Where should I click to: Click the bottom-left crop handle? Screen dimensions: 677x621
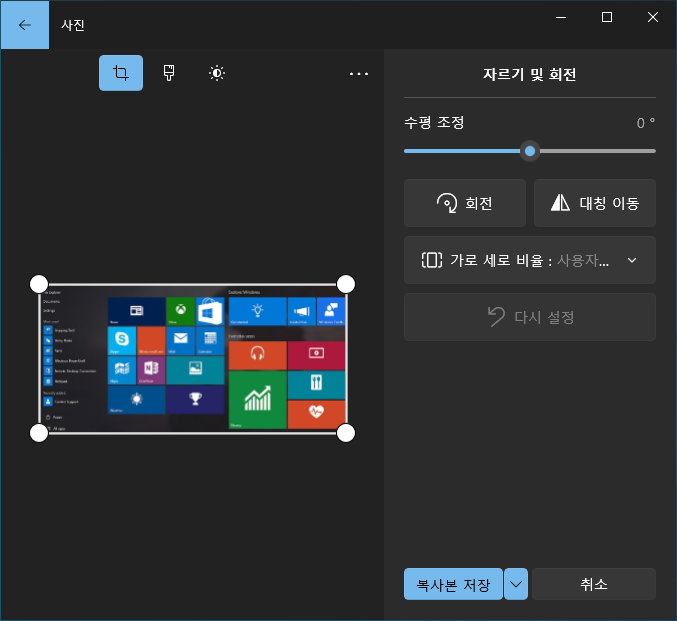pyautogui.click(x=39, y=433)
